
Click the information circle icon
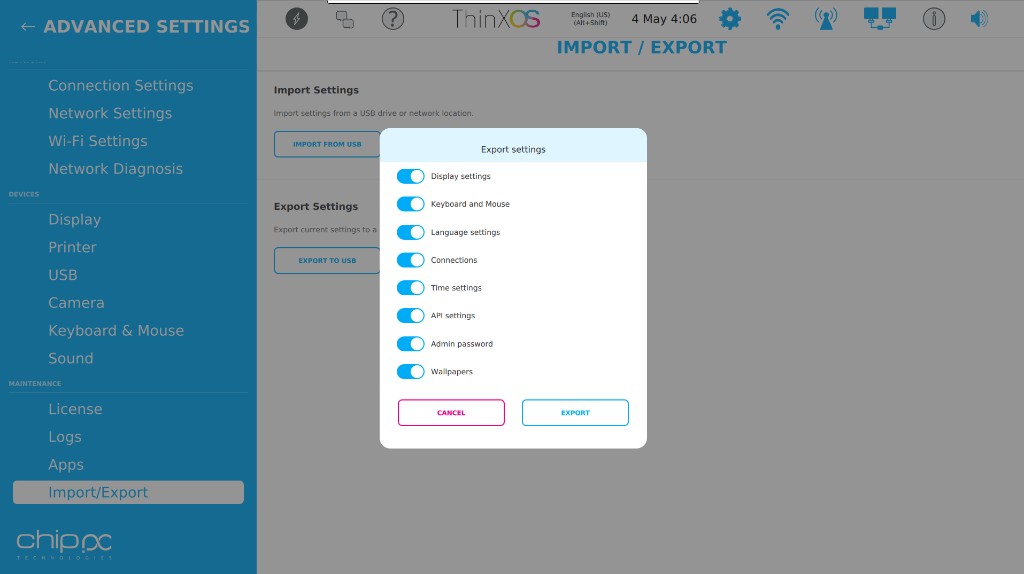pos(934,19)
